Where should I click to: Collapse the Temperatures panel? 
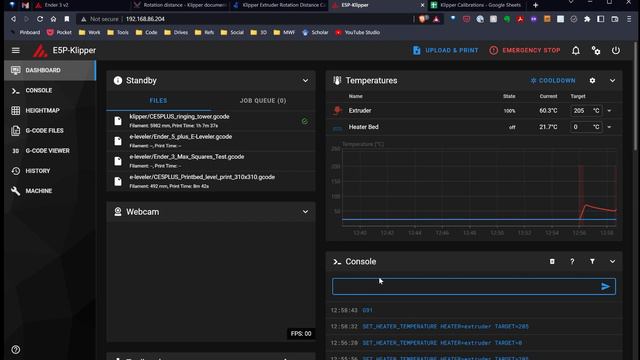(612, 80)
